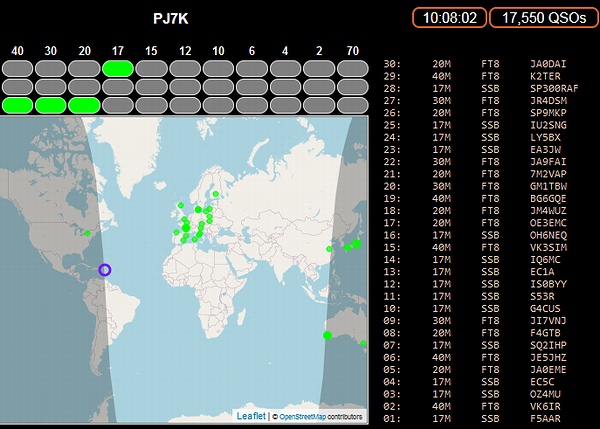Select log entry G4CUS

[472, 308]
